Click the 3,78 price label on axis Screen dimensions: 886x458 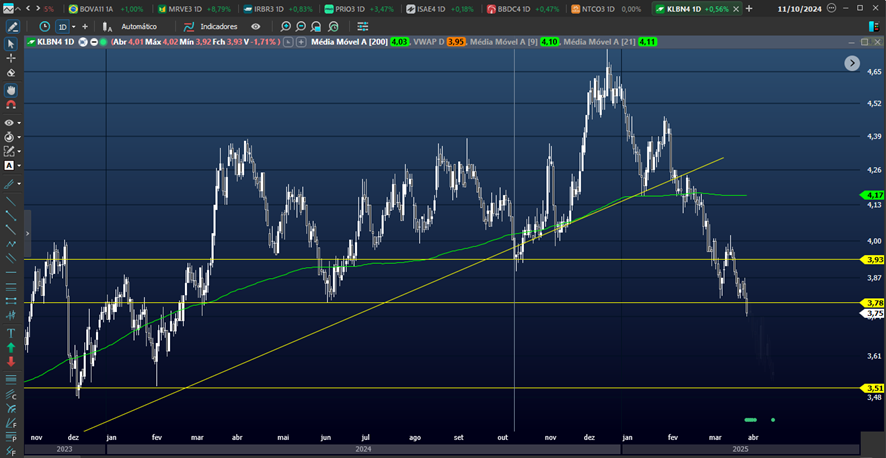tap(873, 302)
